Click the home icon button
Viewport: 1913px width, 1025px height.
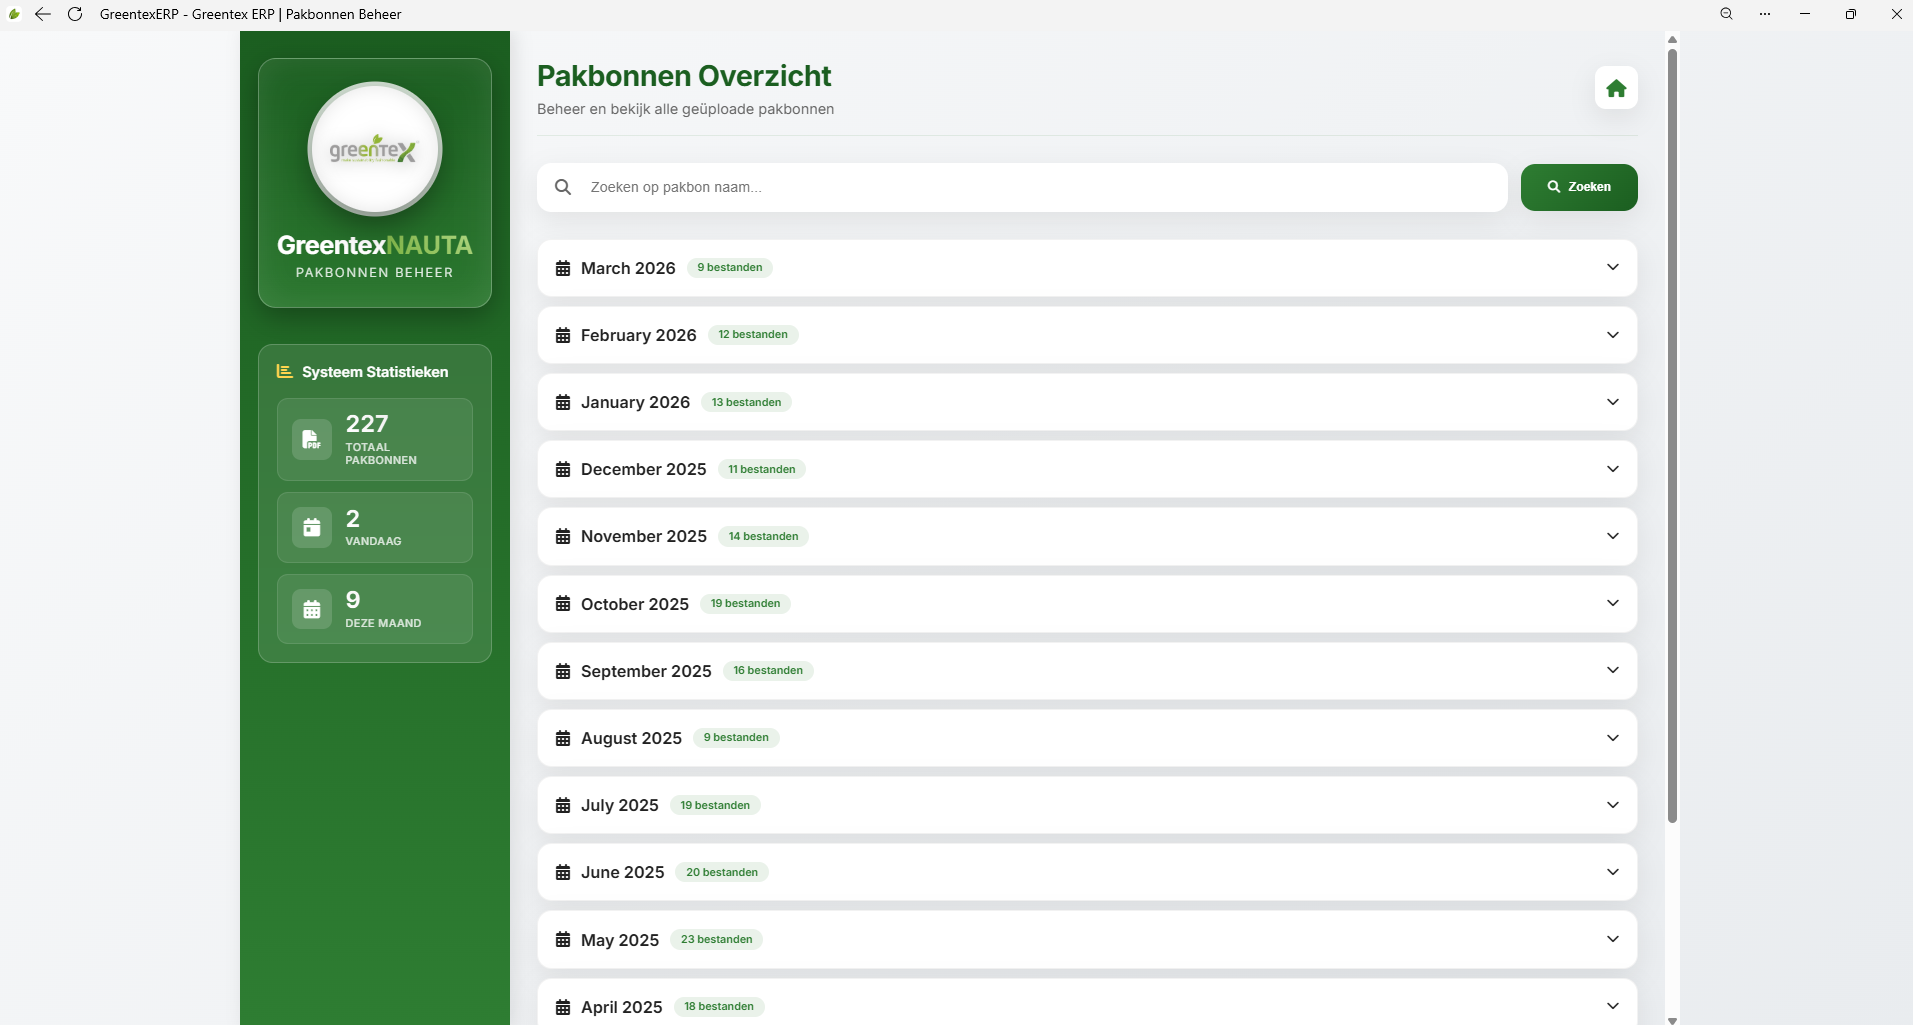pyautogui.click(x=1616, y=88)
